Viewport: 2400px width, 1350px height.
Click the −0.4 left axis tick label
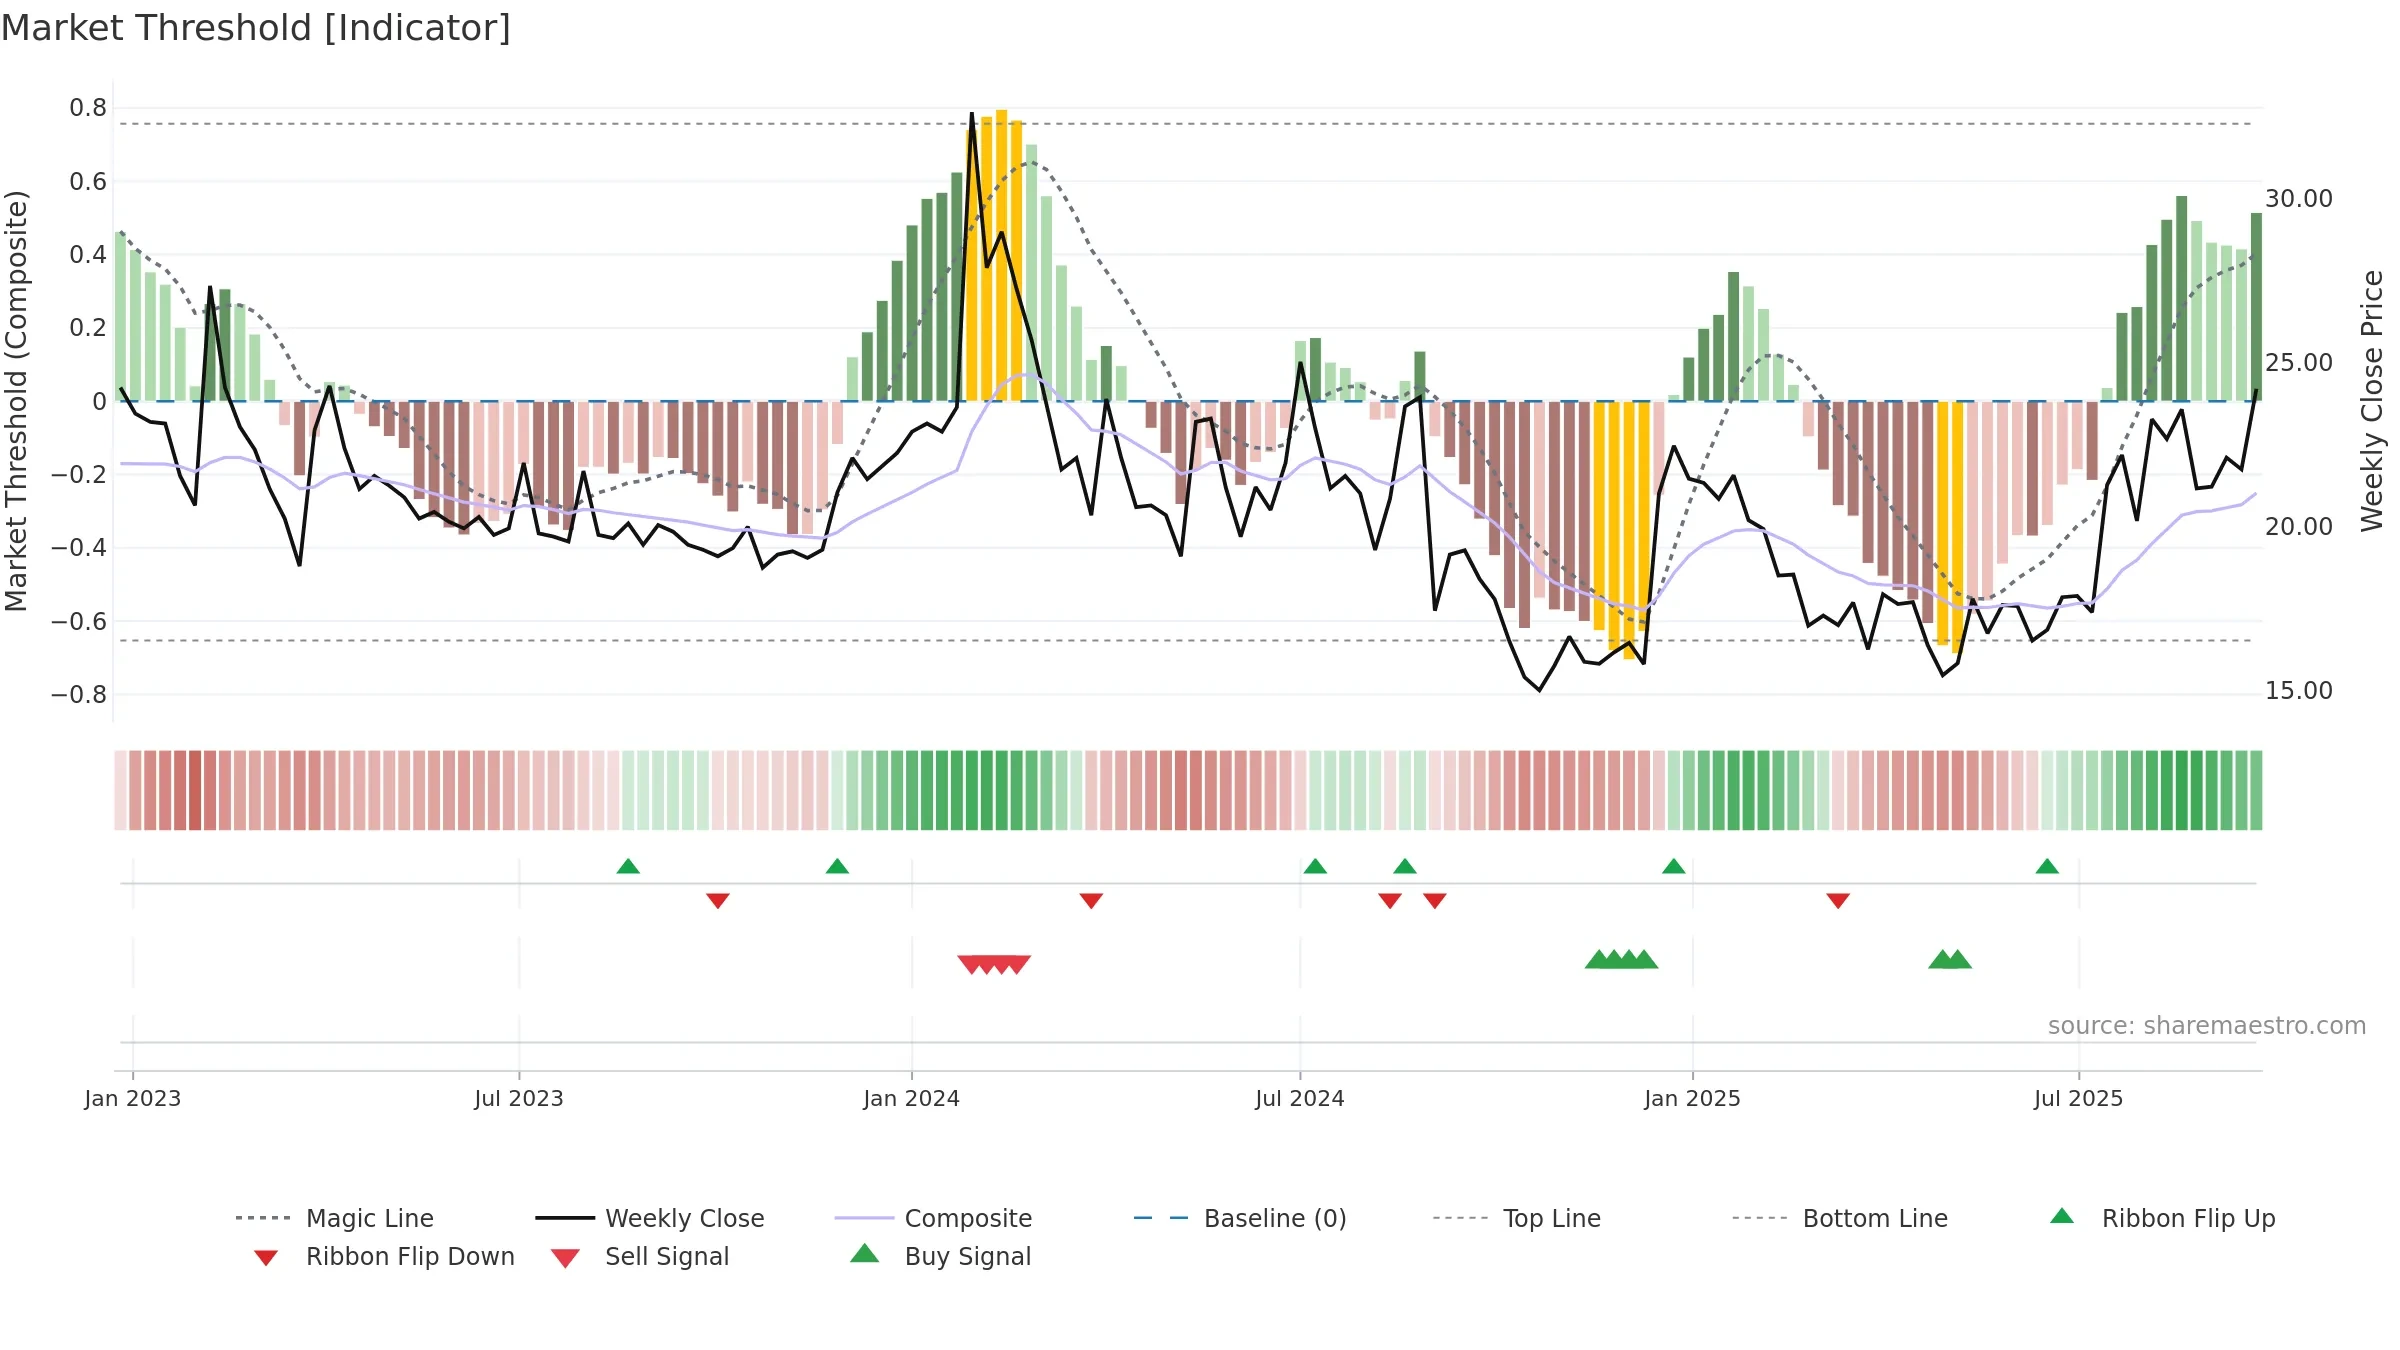pos(79,548)
